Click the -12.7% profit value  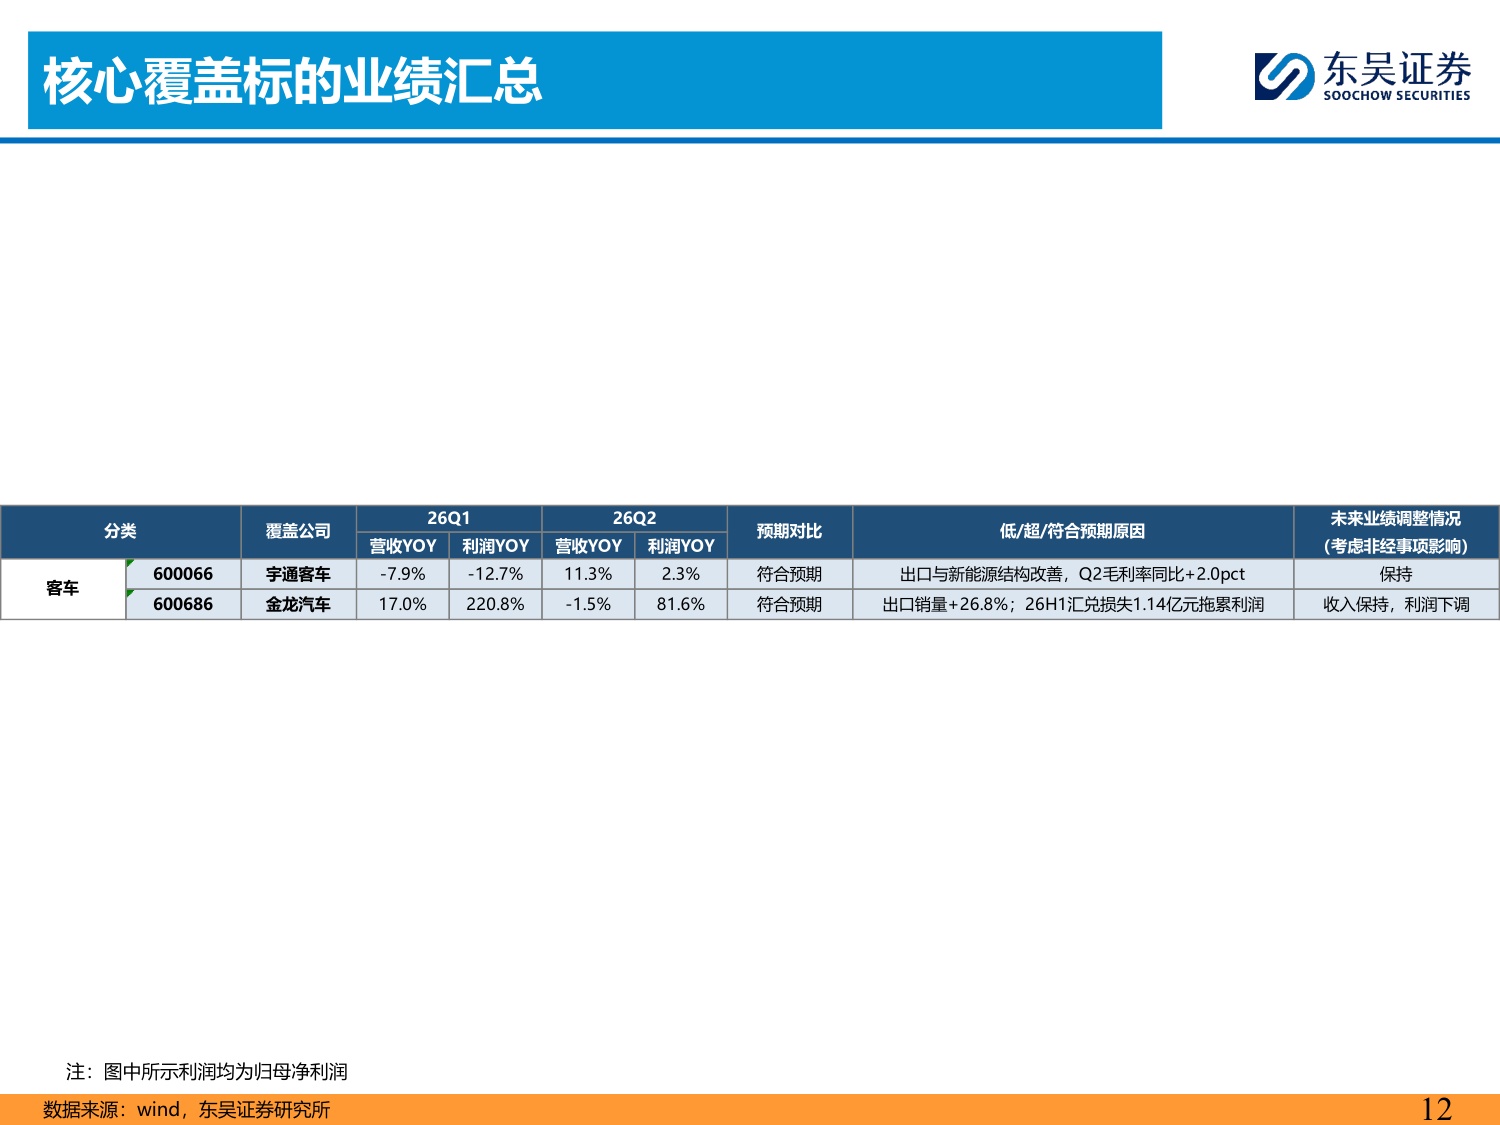(x=495, y=574)
